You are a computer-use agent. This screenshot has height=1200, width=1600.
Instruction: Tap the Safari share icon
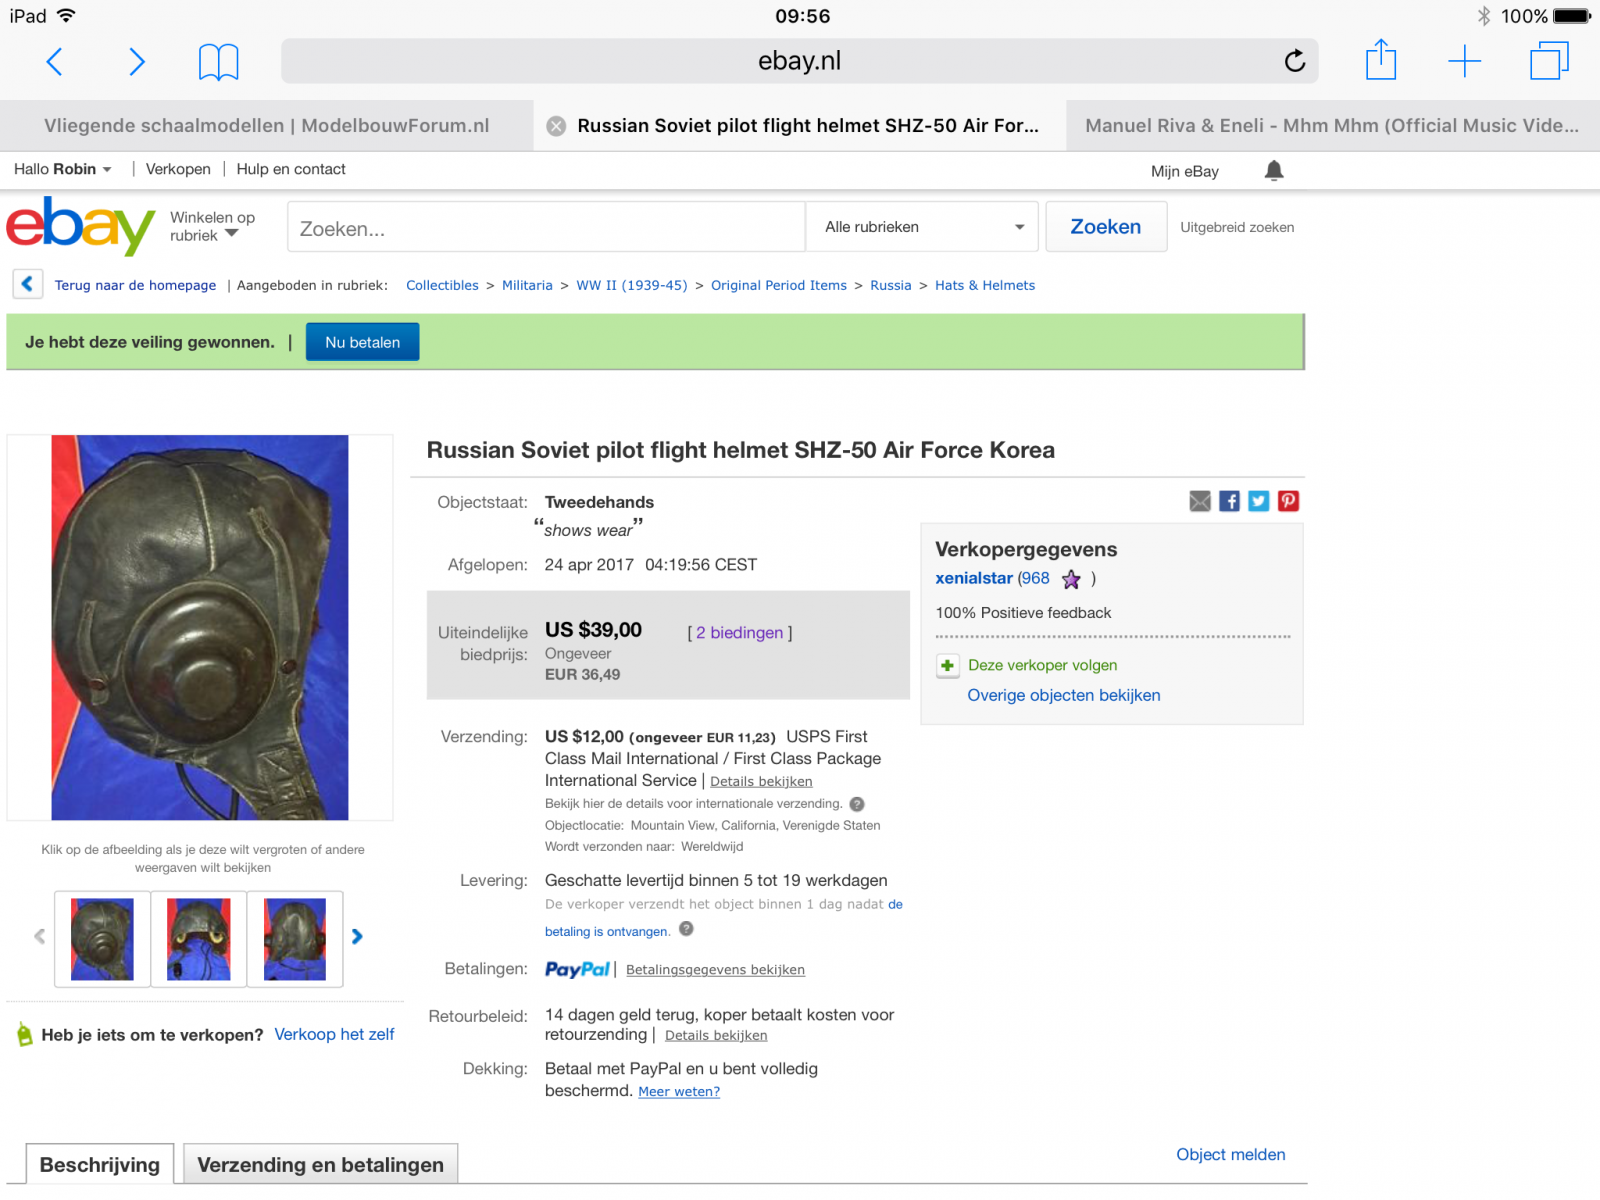(x=1381, y=59)
